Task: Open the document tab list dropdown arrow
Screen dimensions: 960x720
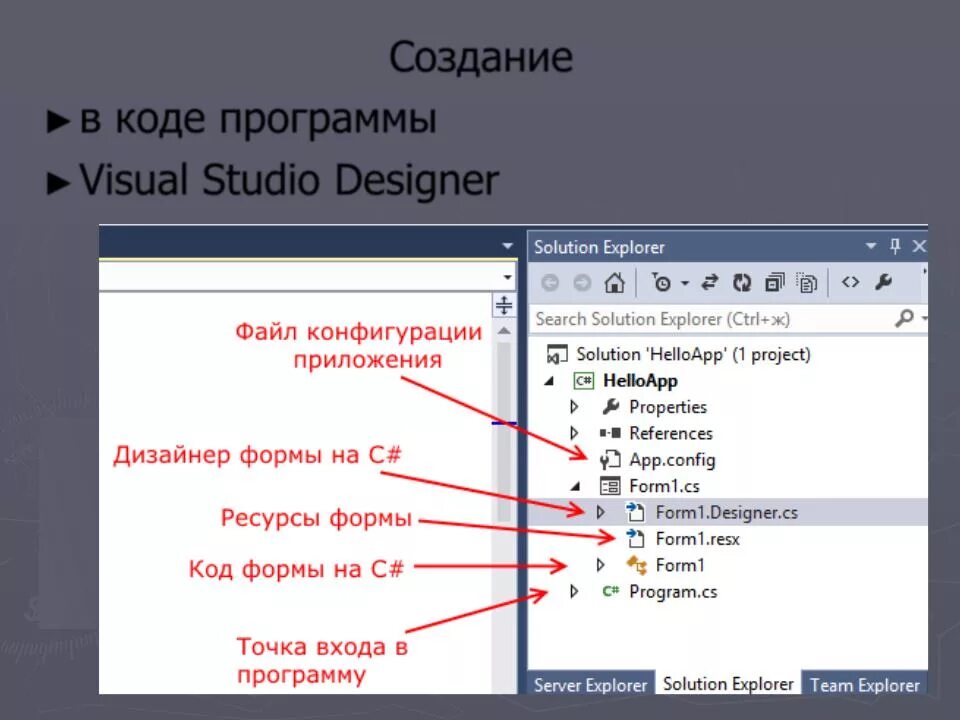Action: [x=508, y=246]
